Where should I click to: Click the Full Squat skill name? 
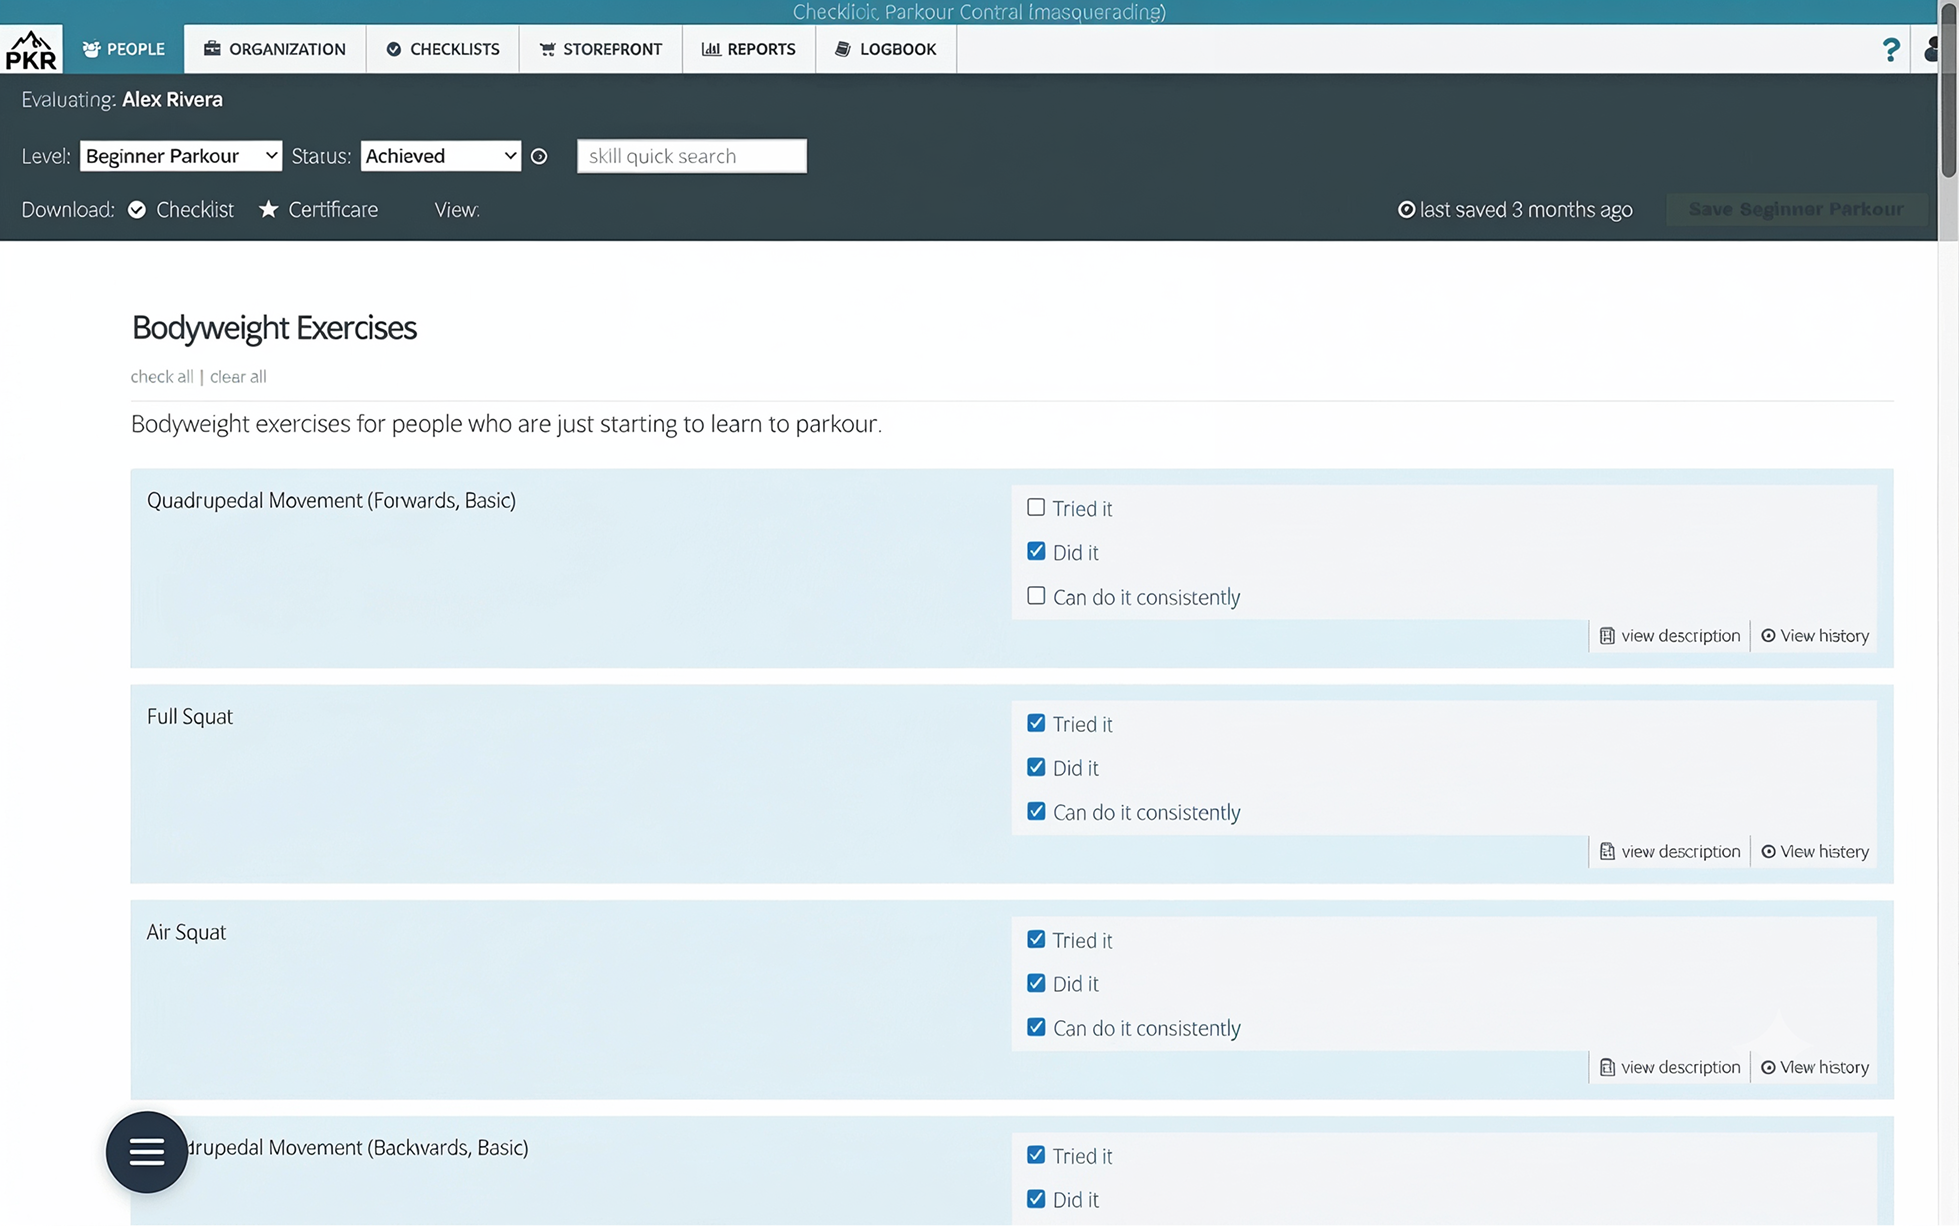point(190,717)
